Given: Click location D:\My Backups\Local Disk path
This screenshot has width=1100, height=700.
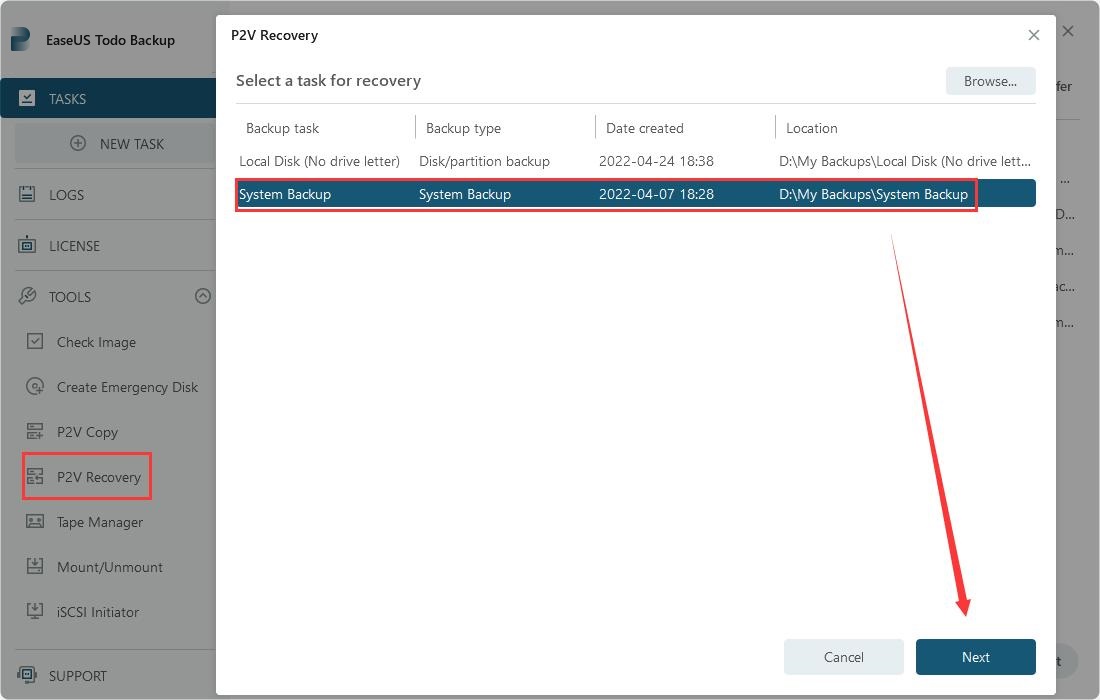Looking at the screenshot, I should pyautogui.click(x=905, y=161).
